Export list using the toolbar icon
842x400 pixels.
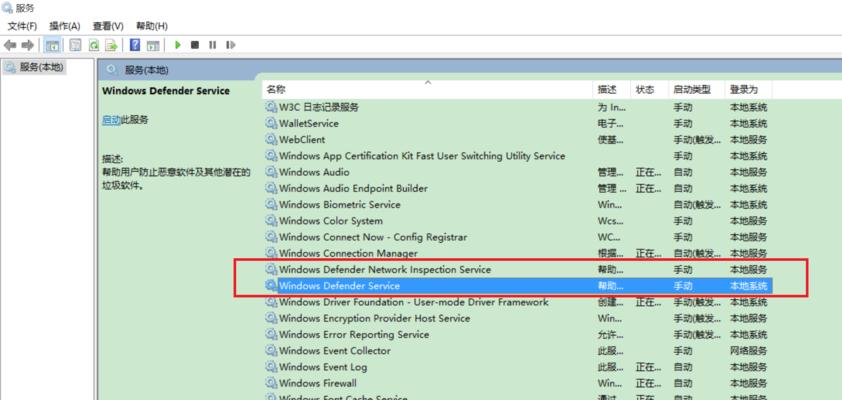[111, 45]
